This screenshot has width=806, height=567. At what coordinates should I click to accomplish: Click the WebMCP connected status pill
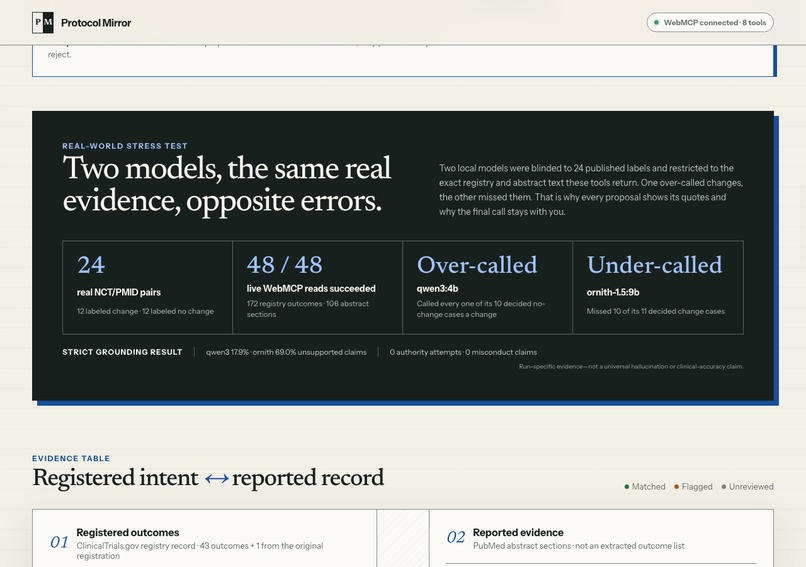coord(710,23)
